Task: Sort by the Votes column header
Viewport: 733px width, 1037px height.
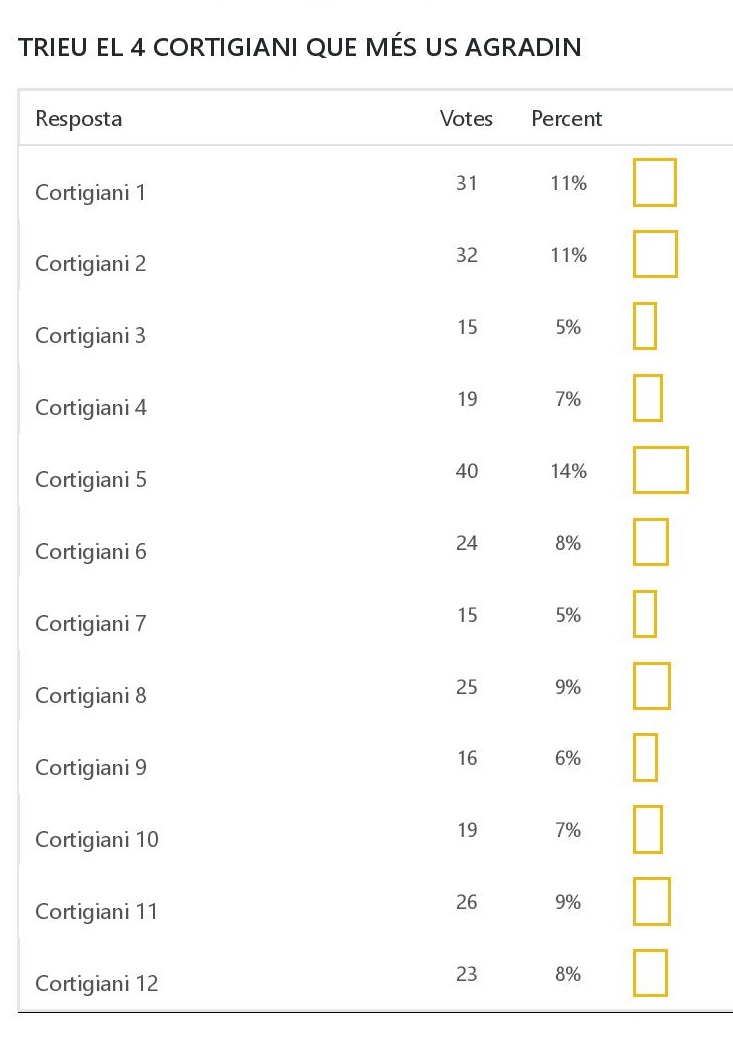Action: (x=466, y=119)
